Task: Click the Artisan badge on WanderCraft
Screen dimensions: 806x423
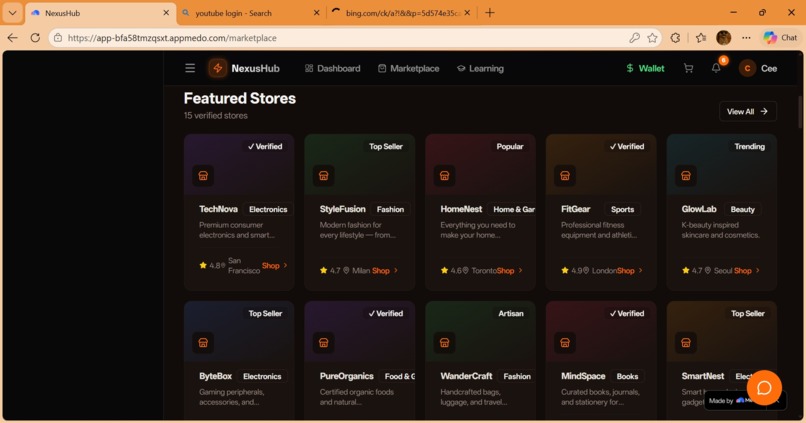Action: click(x=510, y=314)
